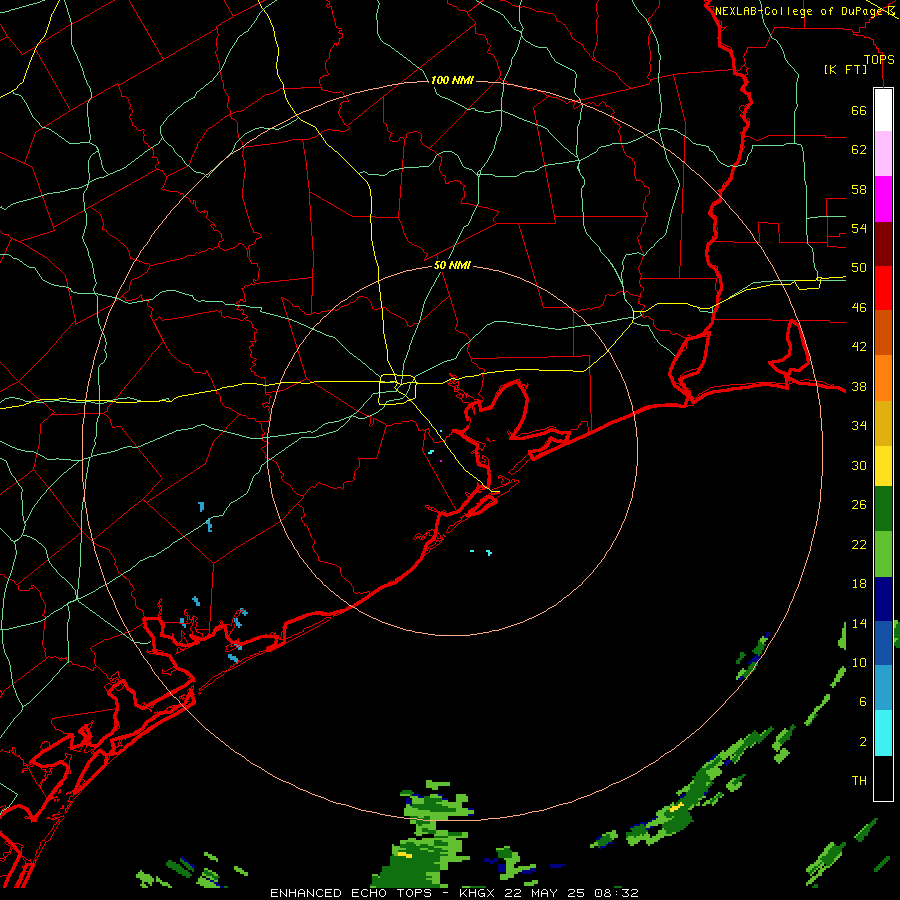Click the TOPS legend title
The width and height of the screenshot is (900, 900).
point(879,59)
